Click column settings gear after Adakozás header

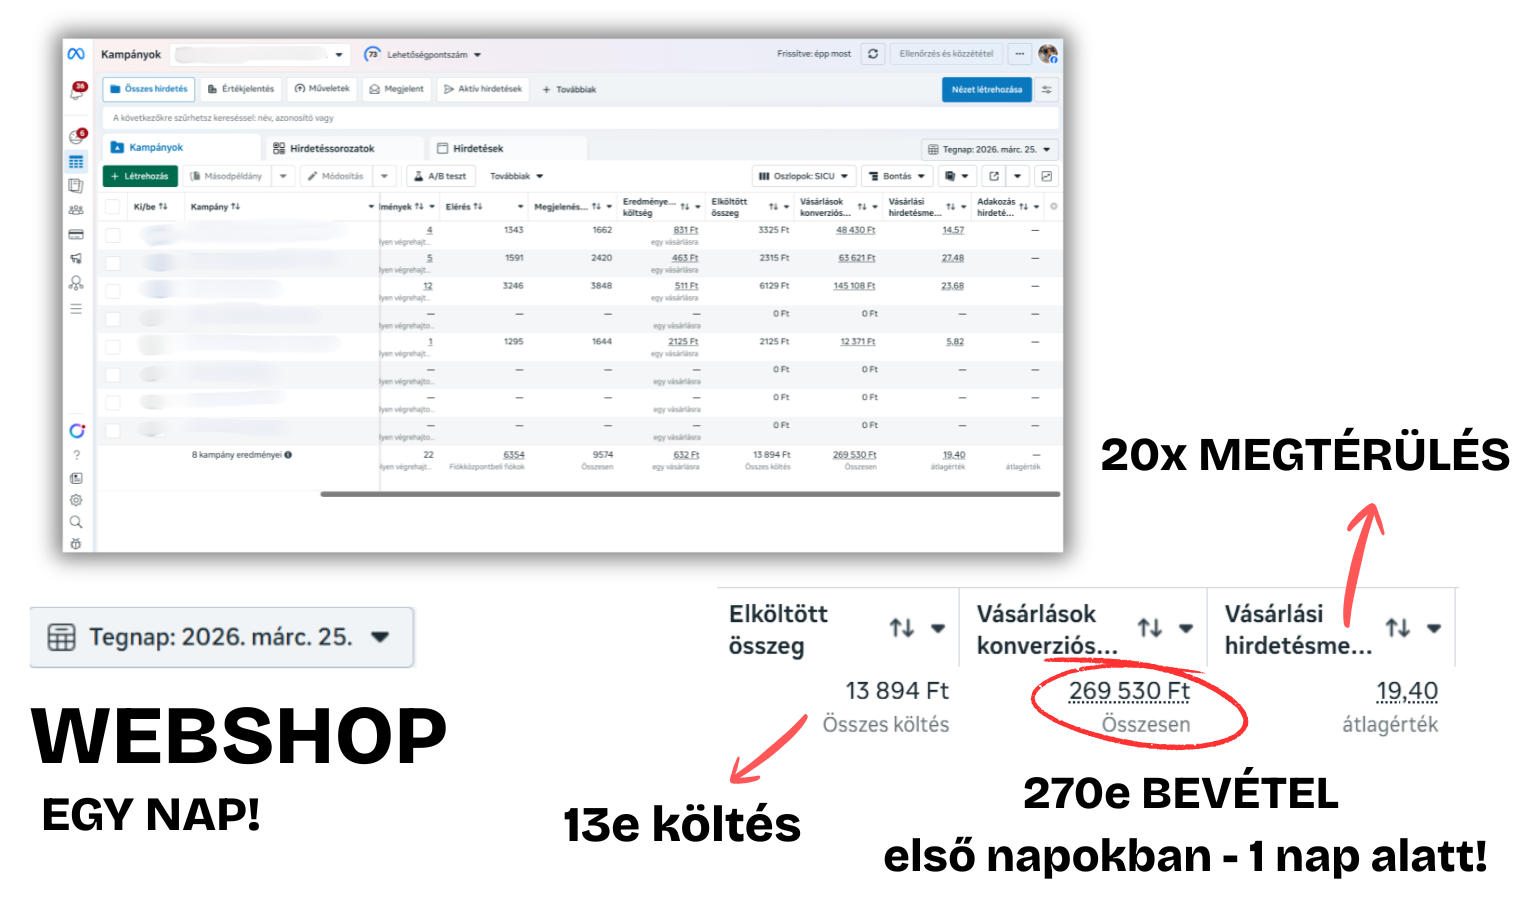coord(1054,207)
